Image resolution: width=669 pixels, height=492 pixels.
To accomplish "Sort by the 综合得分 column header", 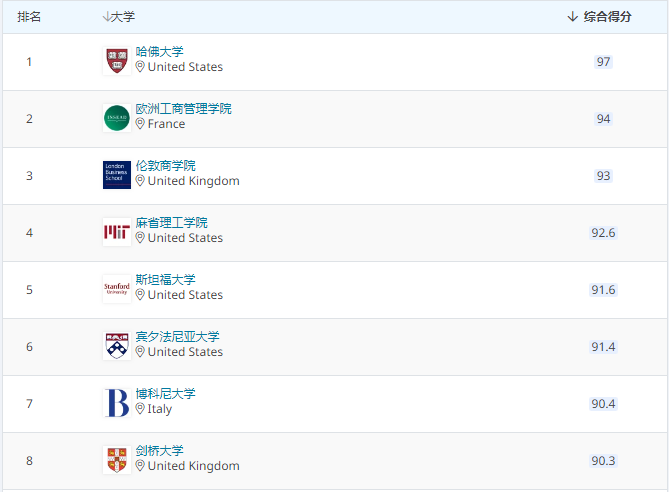I will pos(599,17).
